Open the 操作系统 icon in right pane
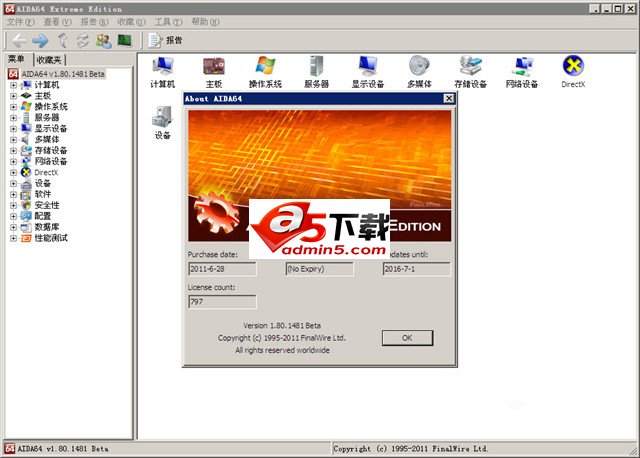The height and width of the screenshot is (458, 640). (x=265, y=72)
